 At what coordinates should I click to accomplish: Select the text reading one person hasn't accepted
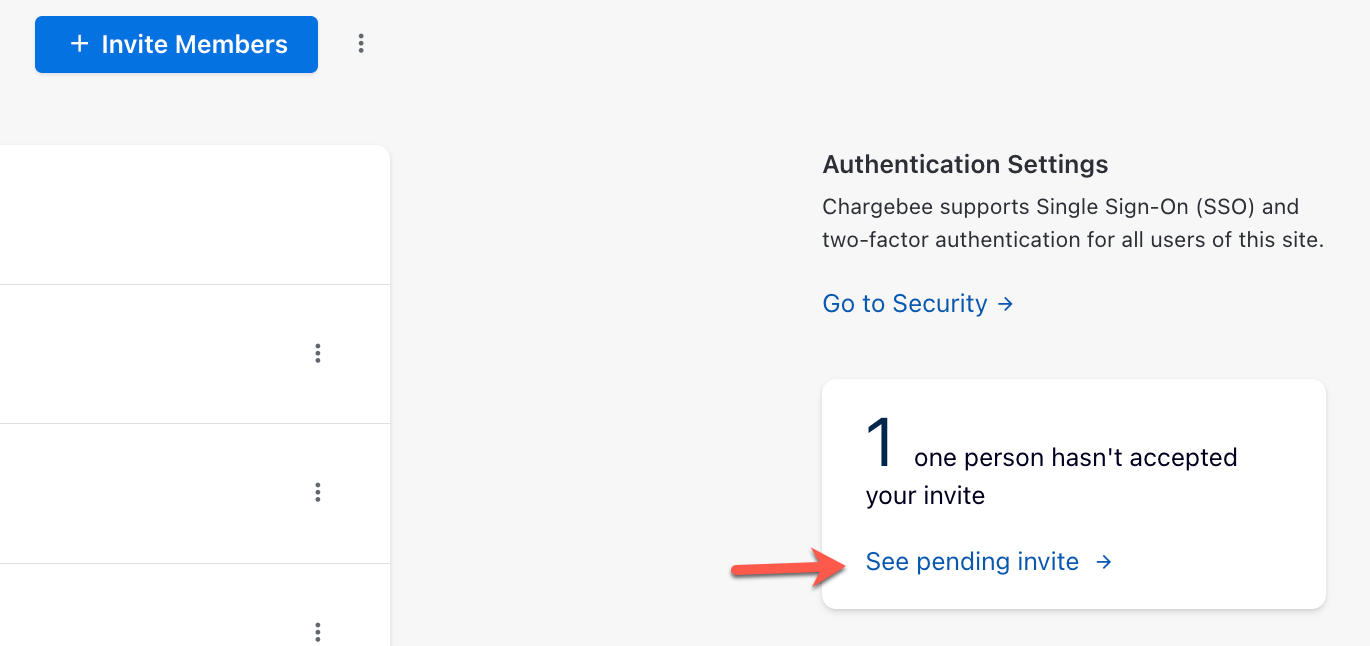pos(1075,457)
